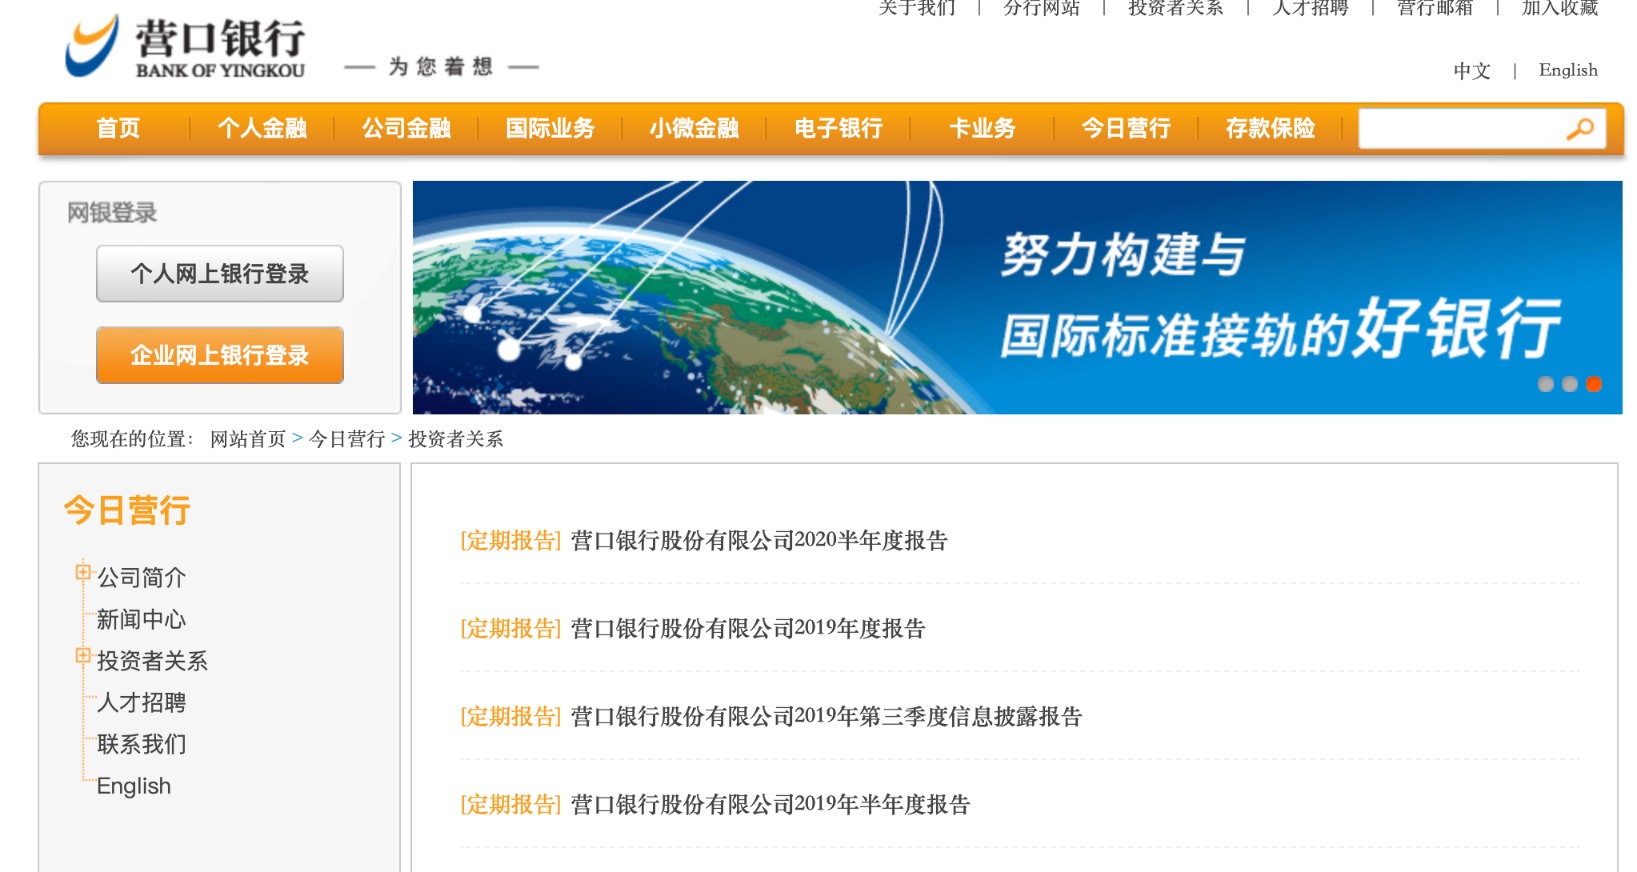Click 投资者关系 breadcrumb link
Screen dimensions: 1637x872
point(456,439)
